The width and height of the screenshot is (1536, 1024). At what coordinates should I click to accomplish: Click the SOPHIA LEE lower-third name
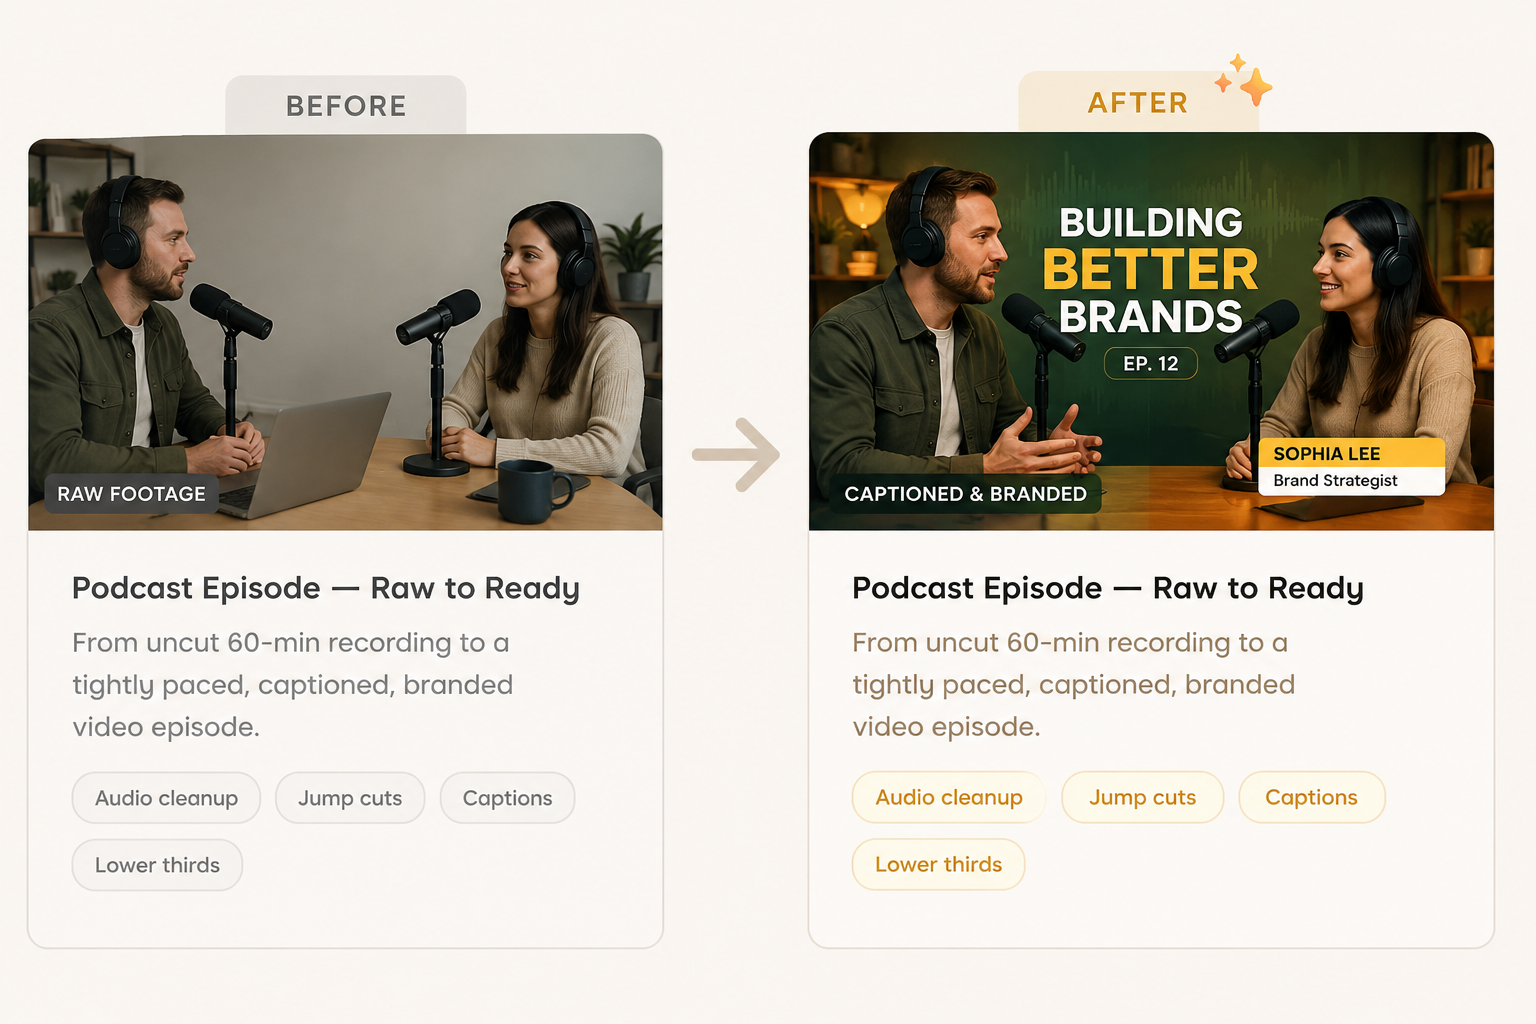(1326, 454)
